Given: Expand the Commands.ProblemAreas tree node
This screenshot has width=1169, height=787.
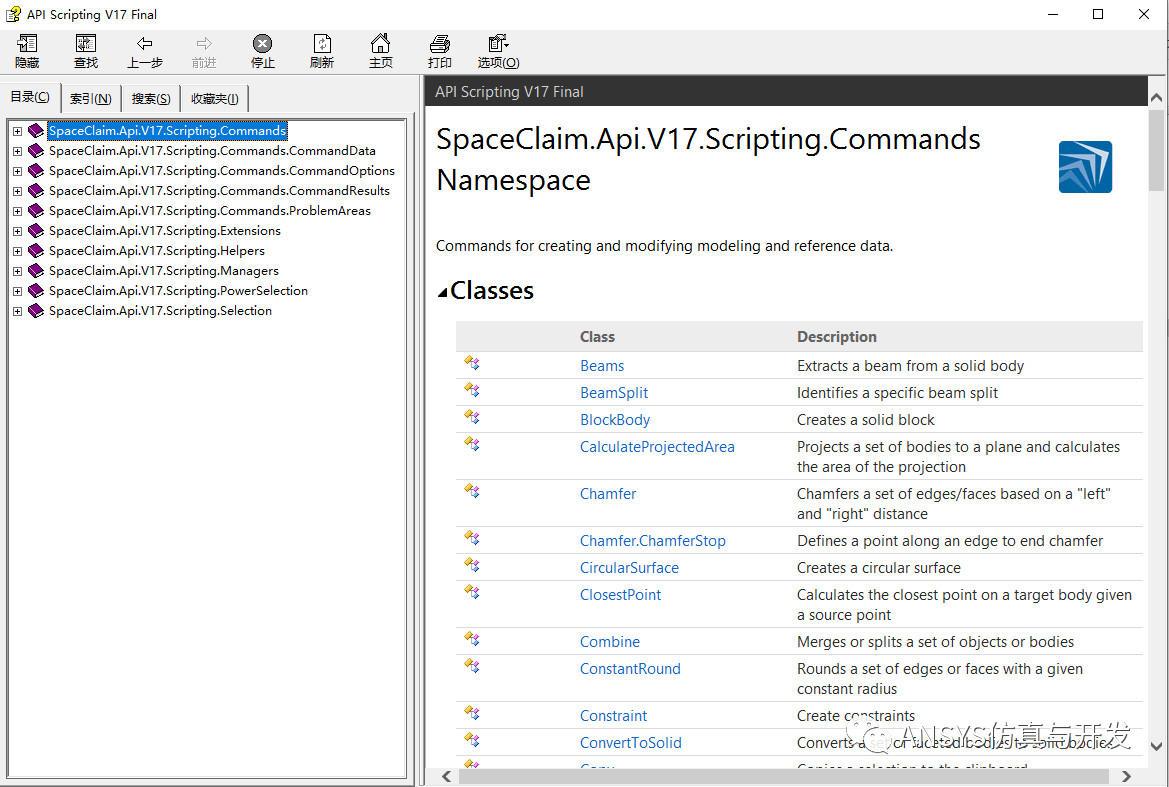Looking at the screenshot, I should pos(17,212).
